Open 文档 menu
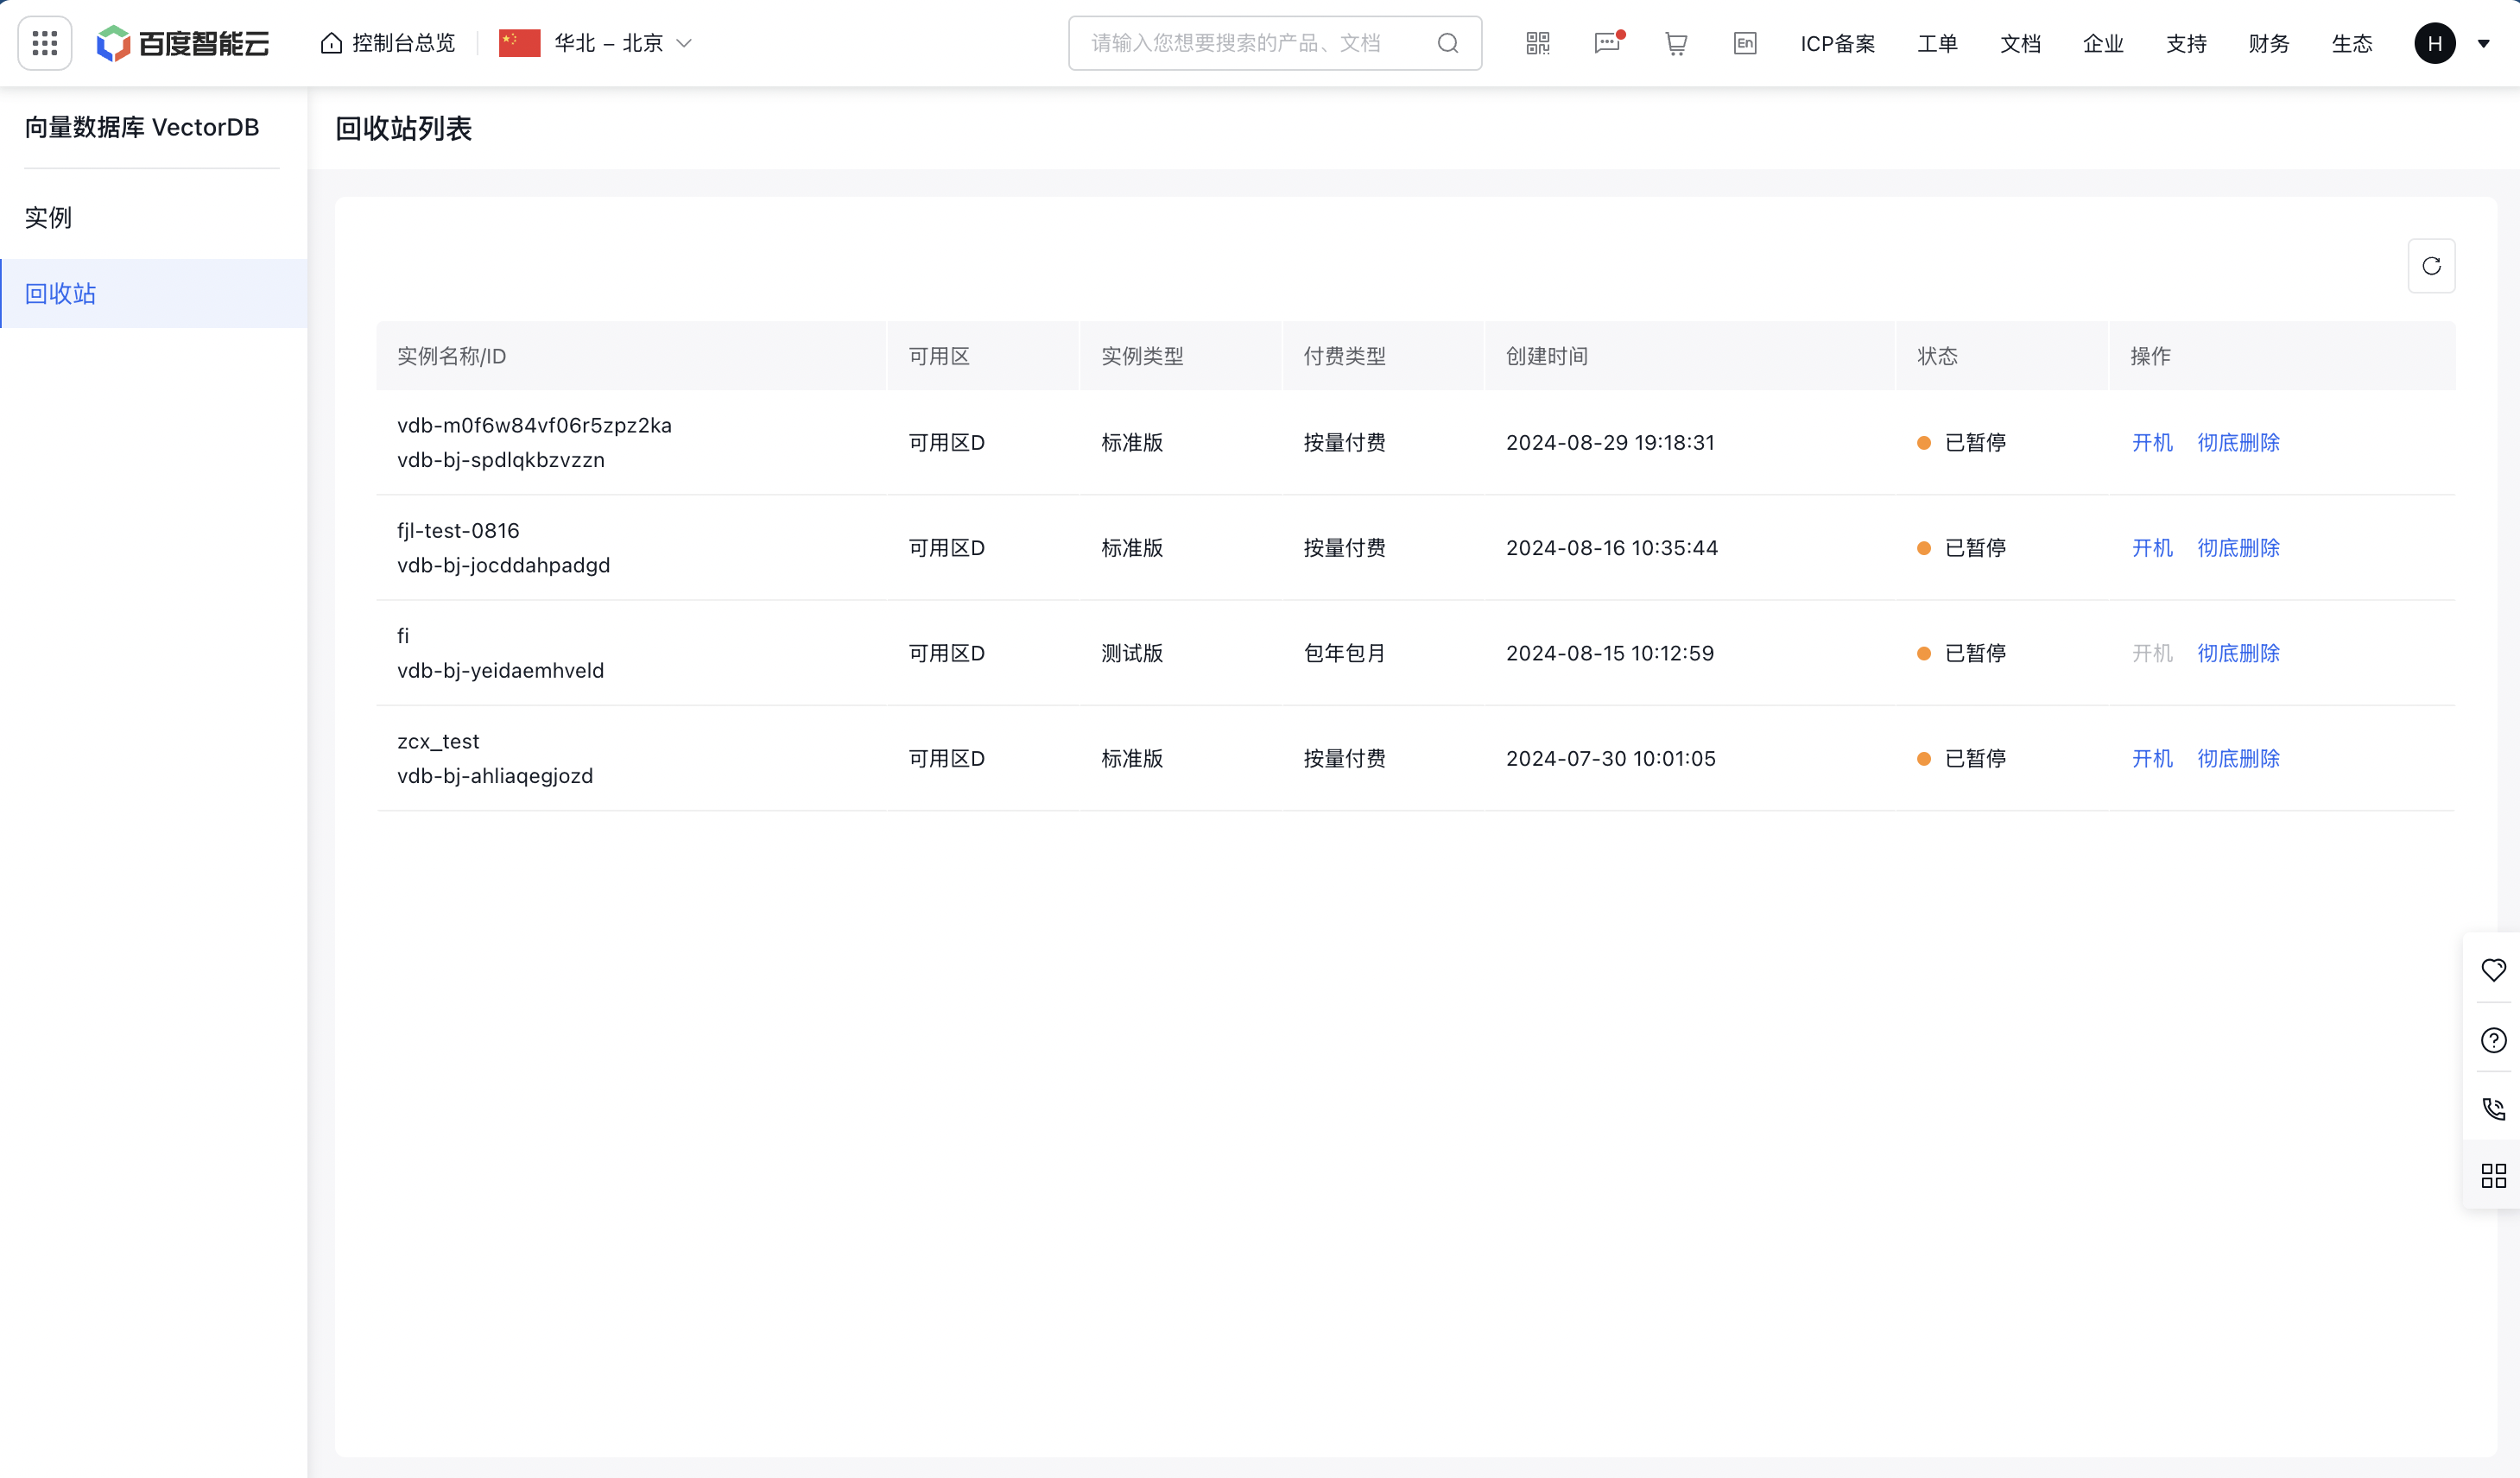 [x=2020, y=43]
